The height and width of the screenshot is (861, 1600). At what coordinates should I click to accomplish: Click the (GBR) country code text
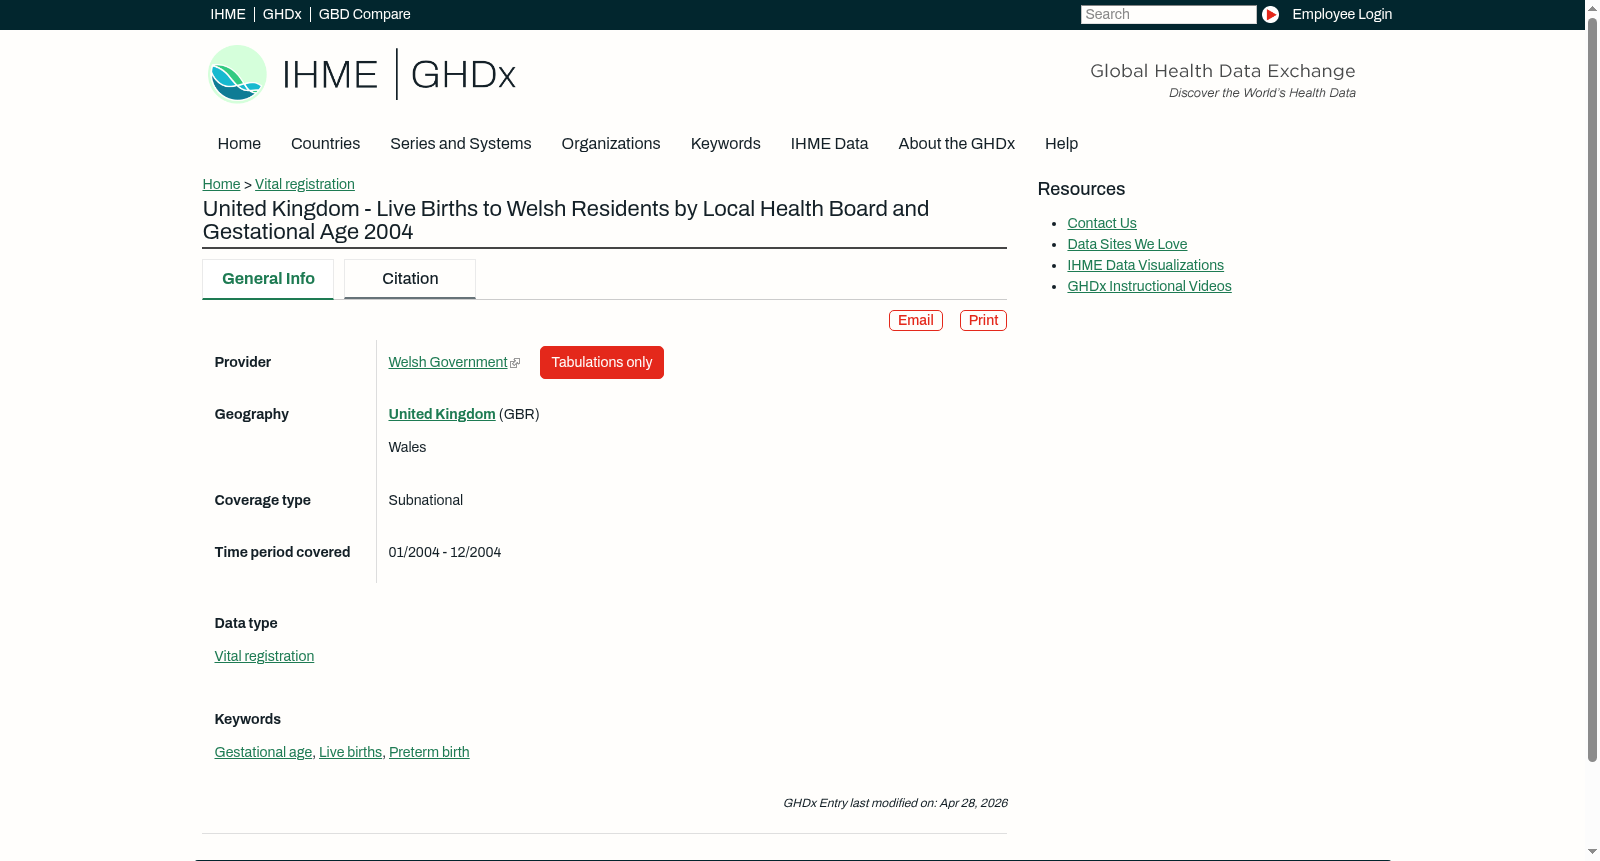pyautogui.click(x=519, y=414)
